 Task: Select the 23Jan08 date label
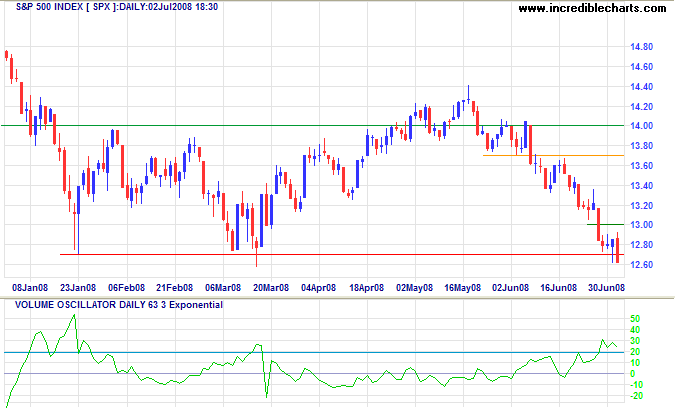tap(78, 288)
